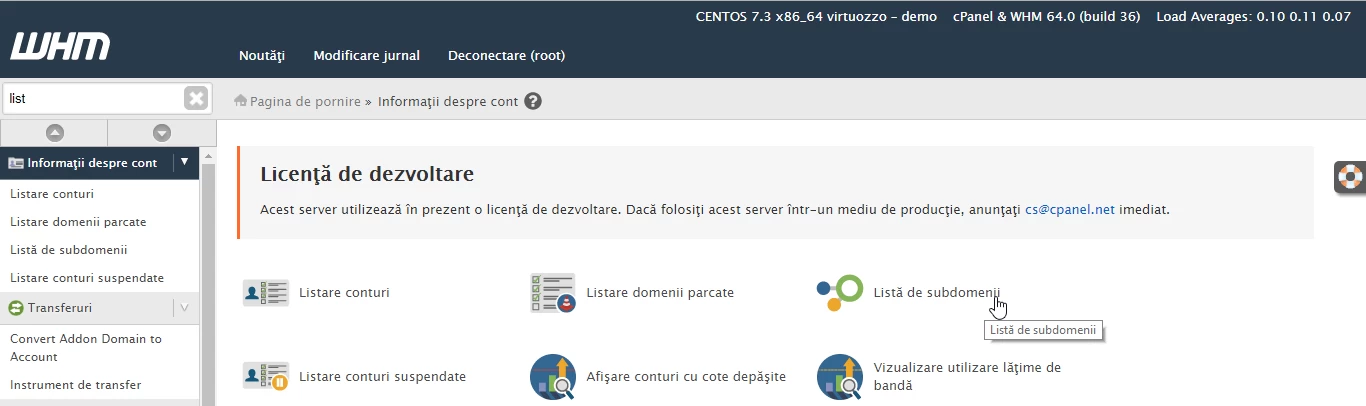
Task: Go to Pagina de pornire breadcrumb link
Action: click(304, 101)
